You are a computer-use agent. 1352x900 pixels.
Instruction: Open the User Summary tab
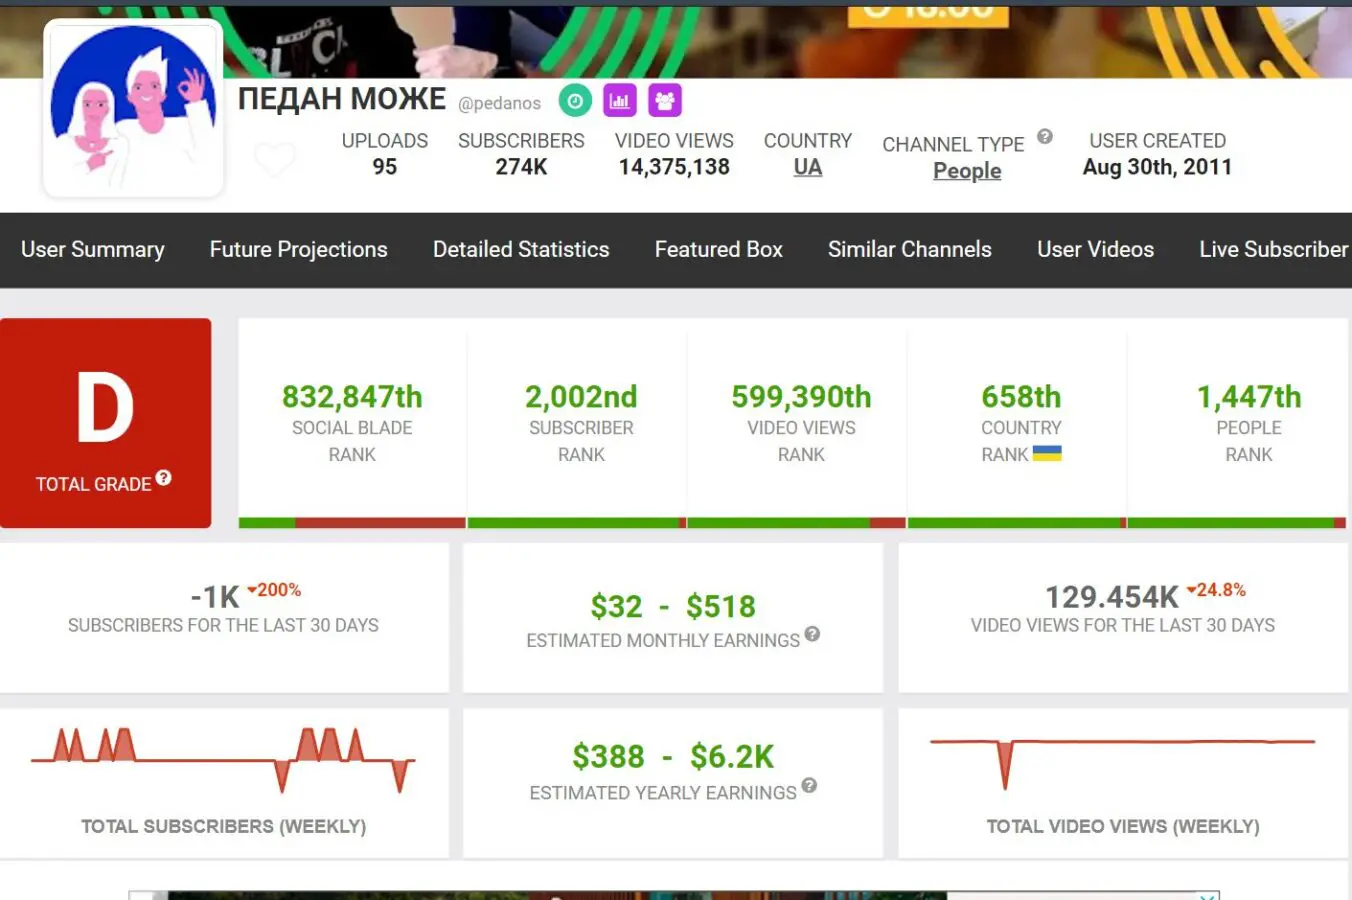(93, 250)
